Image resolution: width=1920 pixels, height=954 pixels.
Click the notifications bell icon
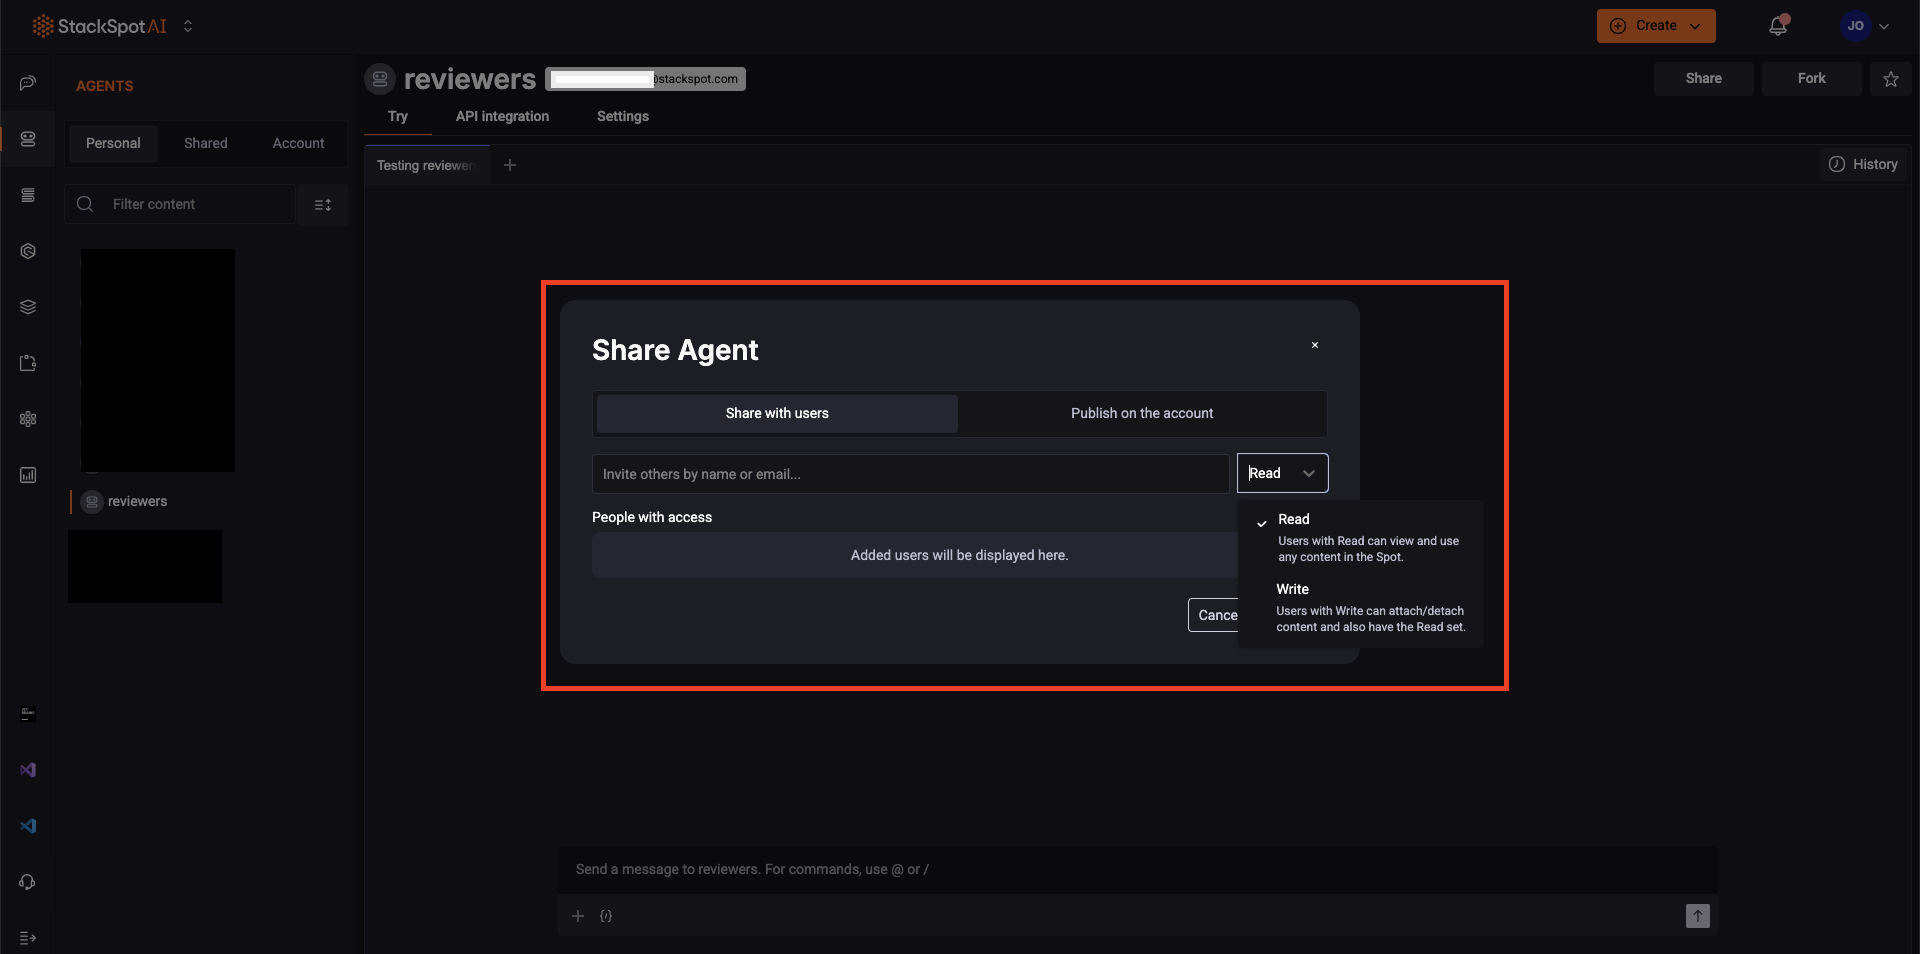click(x=1778, y=26)
